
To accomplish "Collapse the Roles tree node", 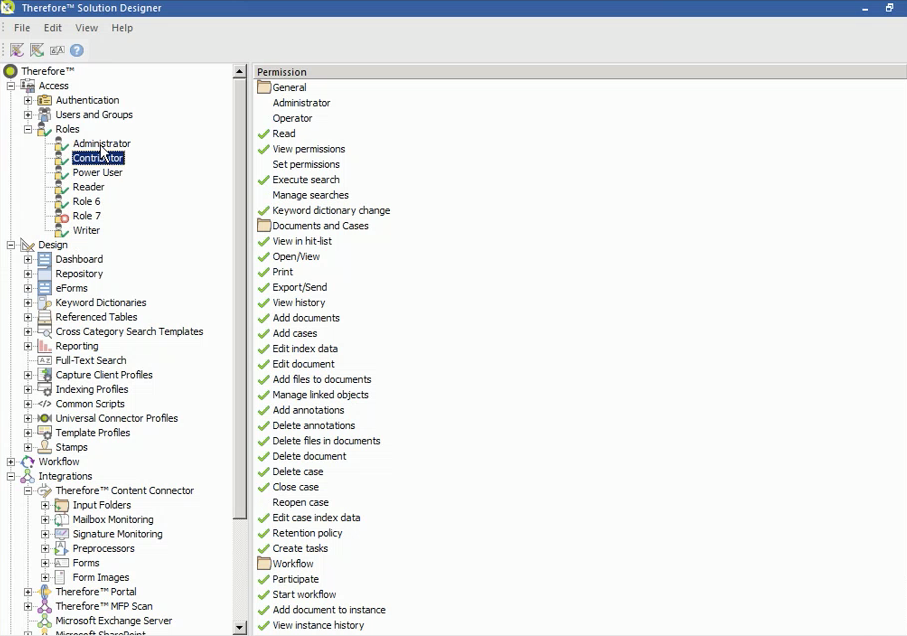I will 30,128.
